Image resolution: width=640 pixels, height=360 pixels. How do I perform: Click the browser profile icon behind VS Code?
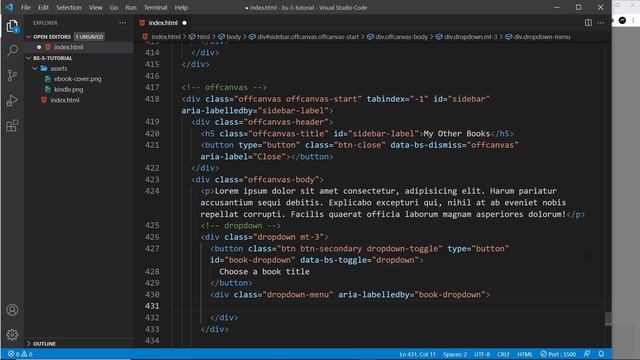click(622, 20)
